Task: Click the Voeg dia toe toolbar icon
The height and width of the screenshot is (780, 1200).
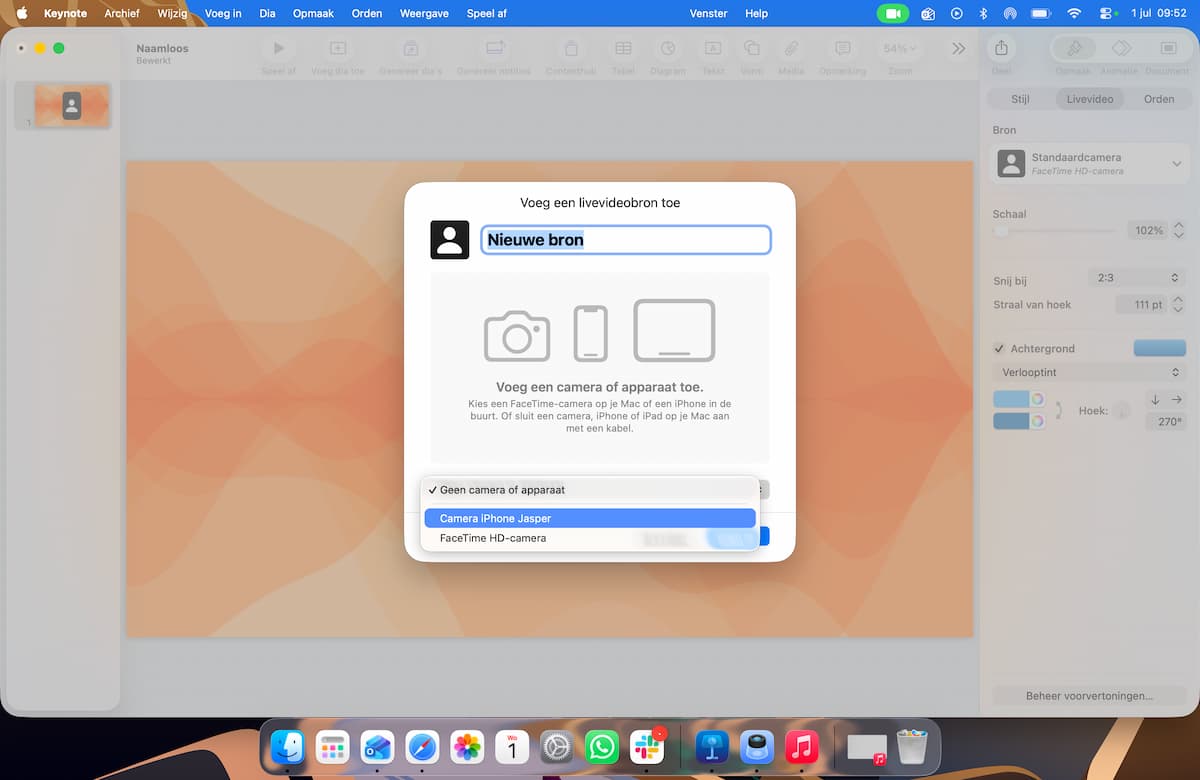Action: (x=338, y=48)
